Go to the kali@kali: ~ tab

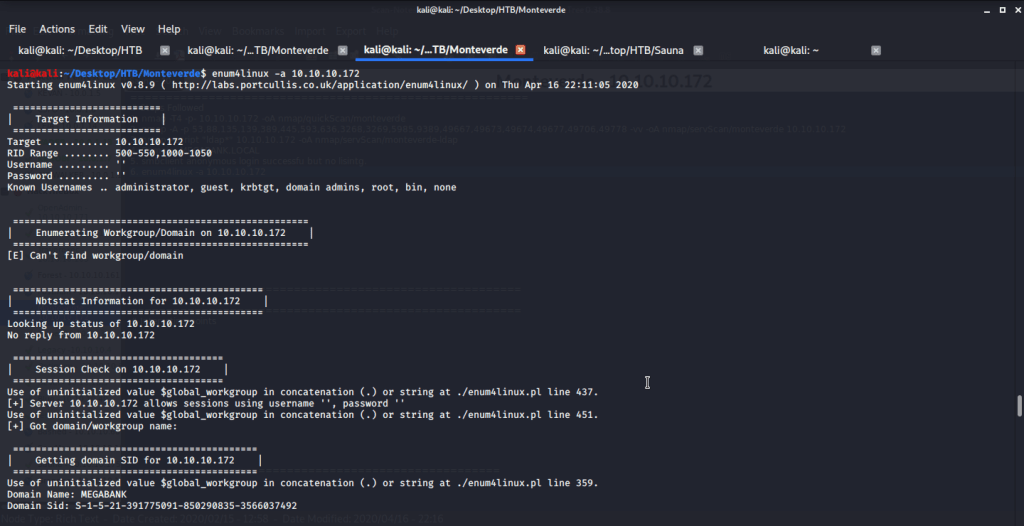coord(789,50)
